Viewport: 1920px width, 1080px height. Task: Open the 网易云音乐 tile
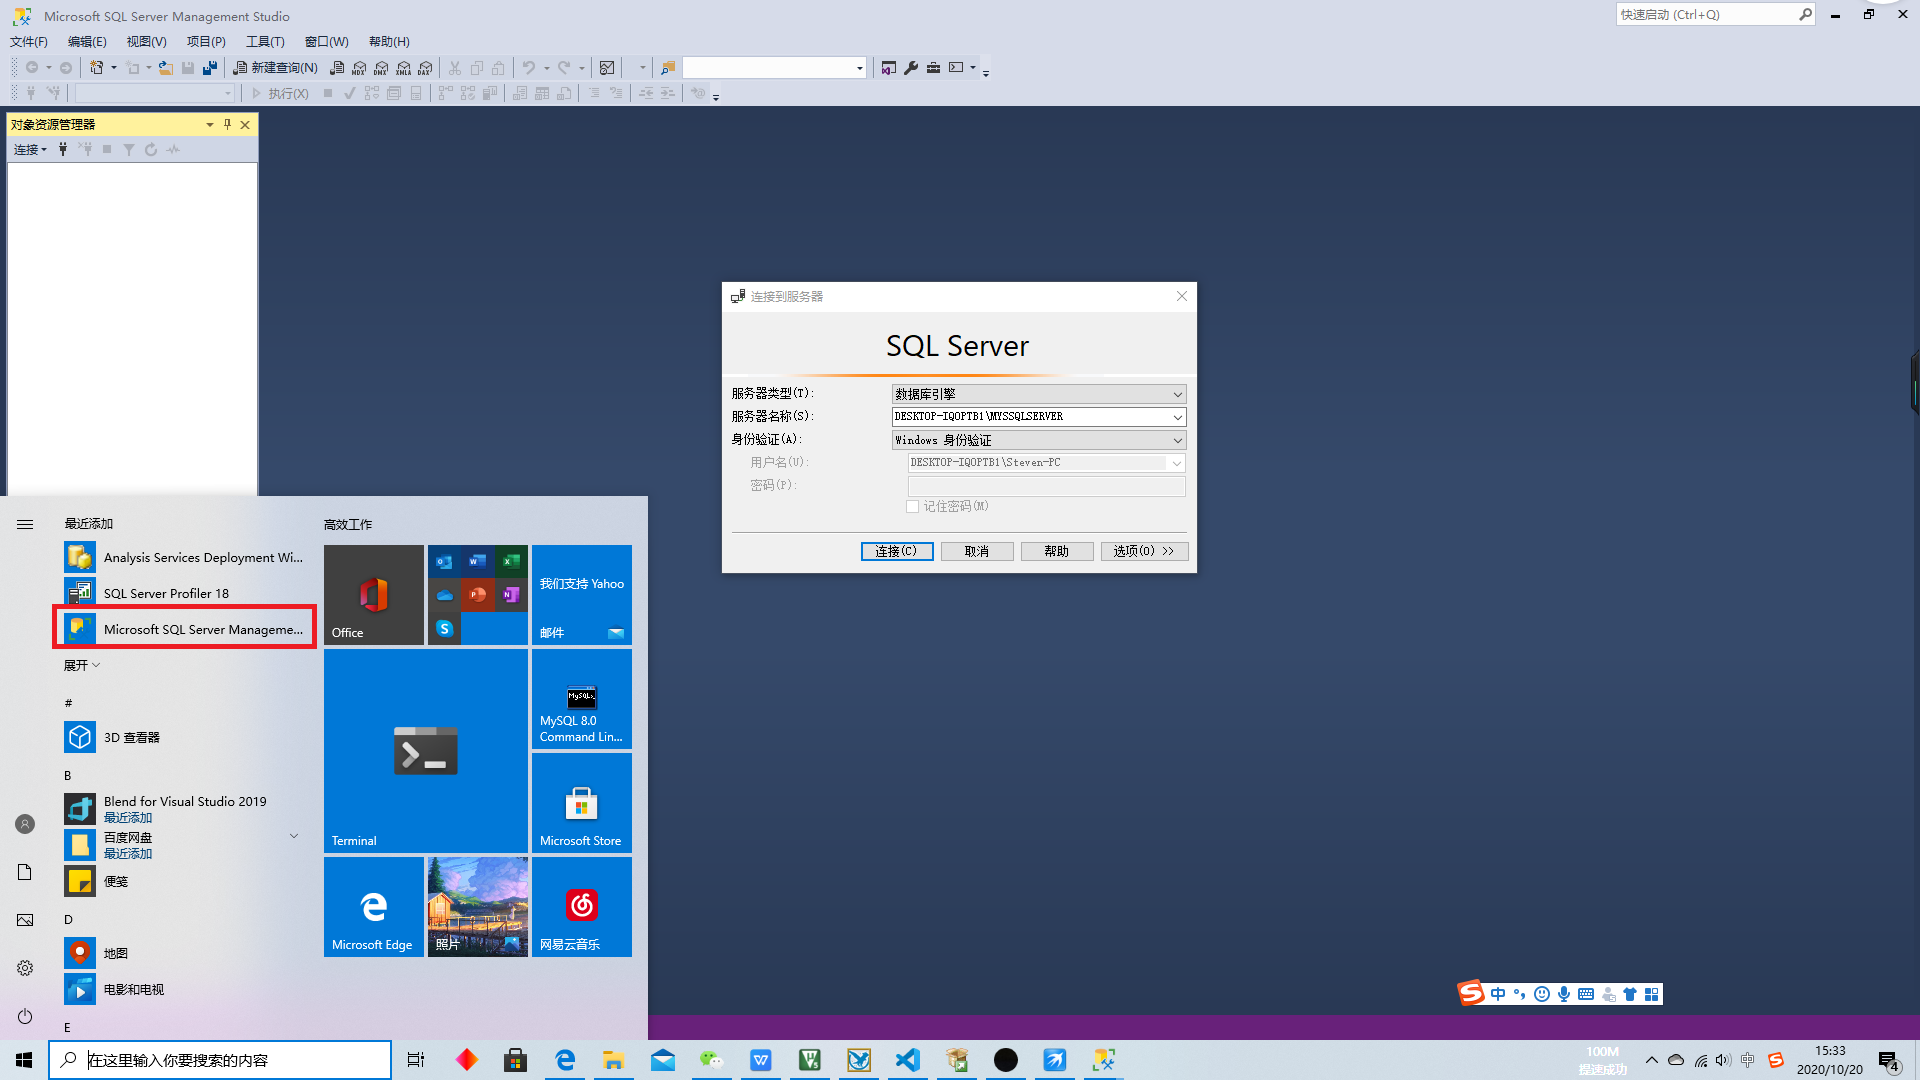582,907
